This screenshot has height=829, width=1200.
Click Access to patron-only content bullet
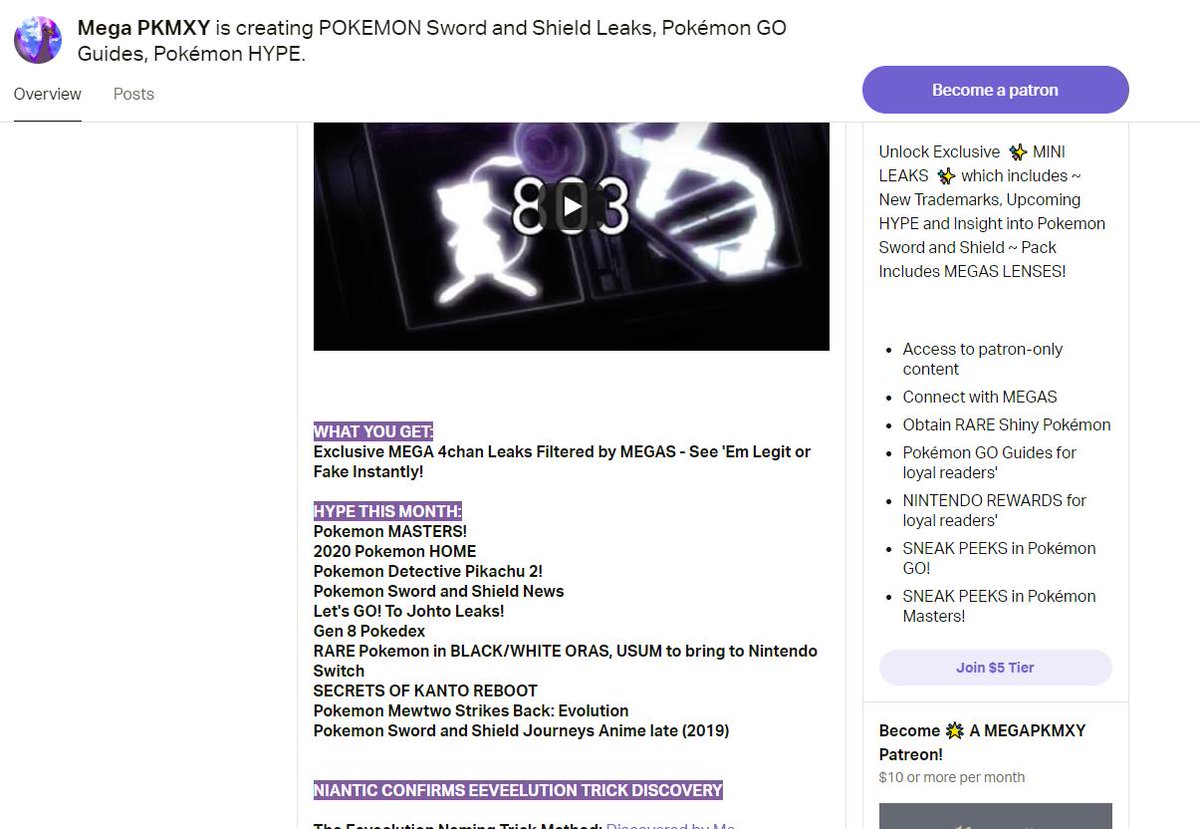983,359
